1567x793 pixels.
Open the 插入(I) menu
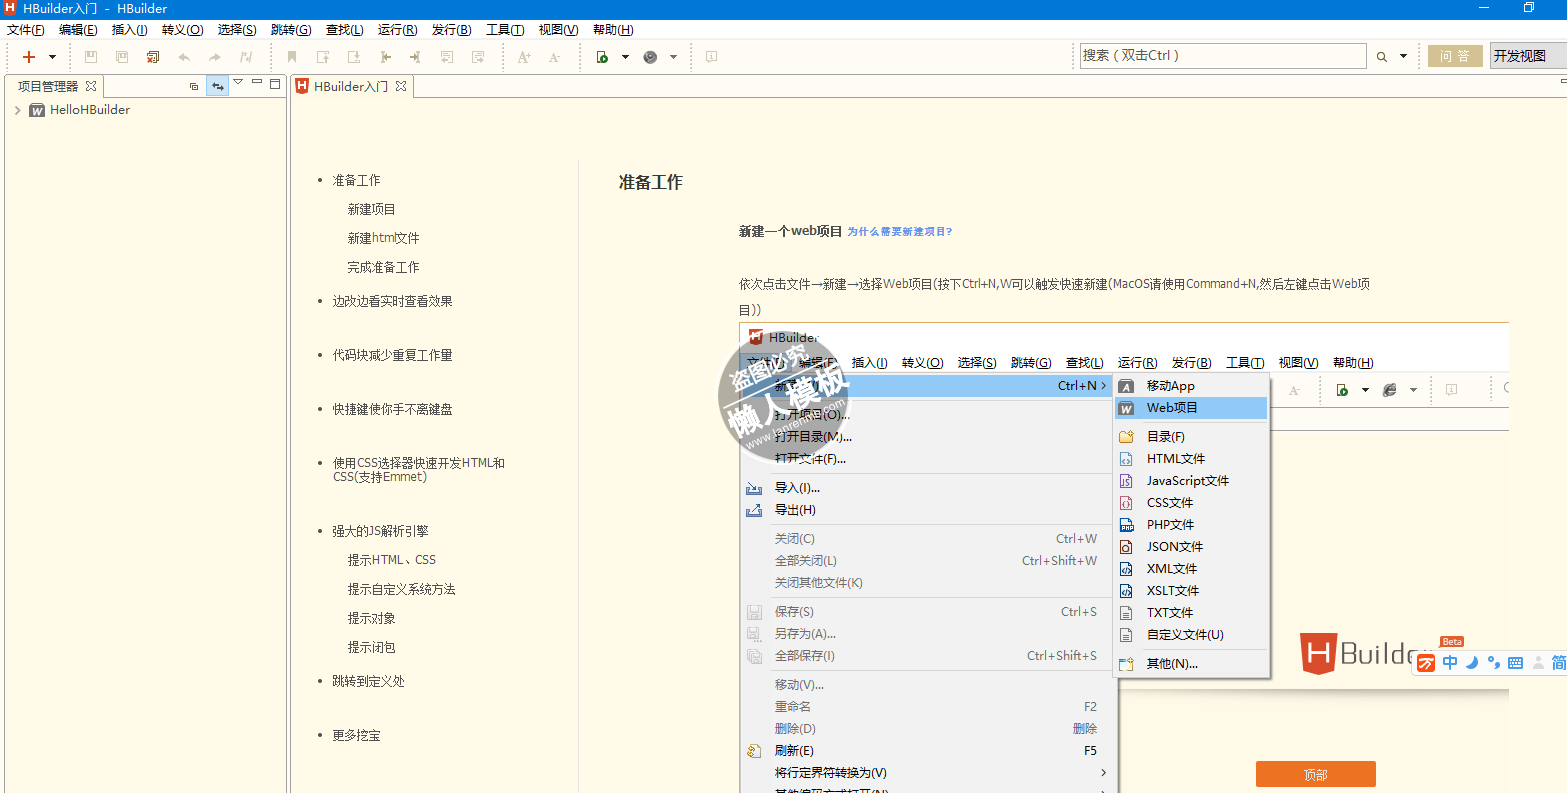pos(130,30)
